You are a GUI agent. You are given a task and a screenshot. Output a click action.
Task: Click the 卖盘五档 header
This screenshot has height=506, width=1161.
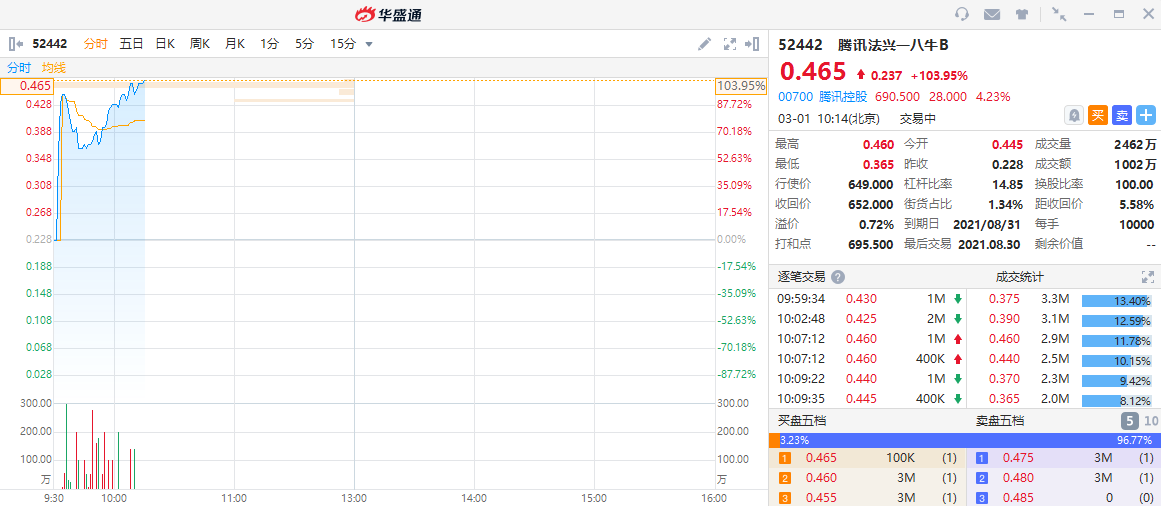point(1000,421)
